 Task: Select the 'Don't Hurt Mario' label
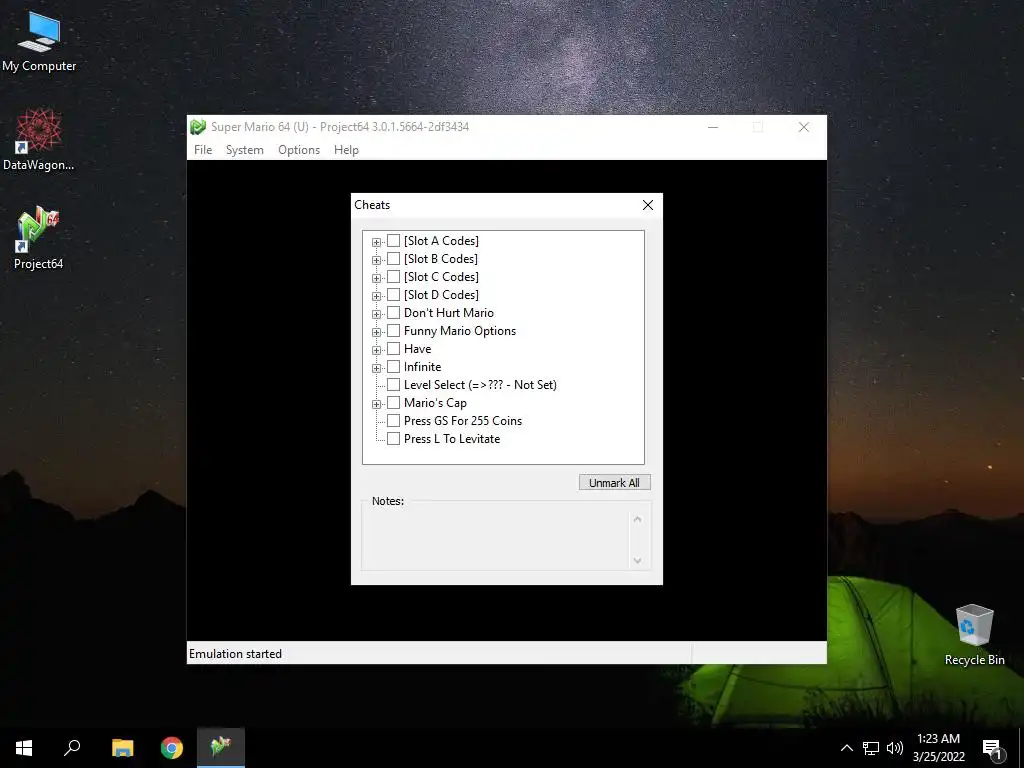coord(449,313)
